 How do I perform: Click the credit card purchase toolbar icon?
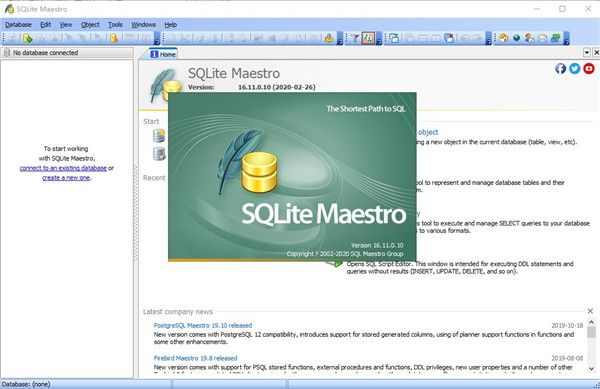pyautogui.click(x=556, y=38)
